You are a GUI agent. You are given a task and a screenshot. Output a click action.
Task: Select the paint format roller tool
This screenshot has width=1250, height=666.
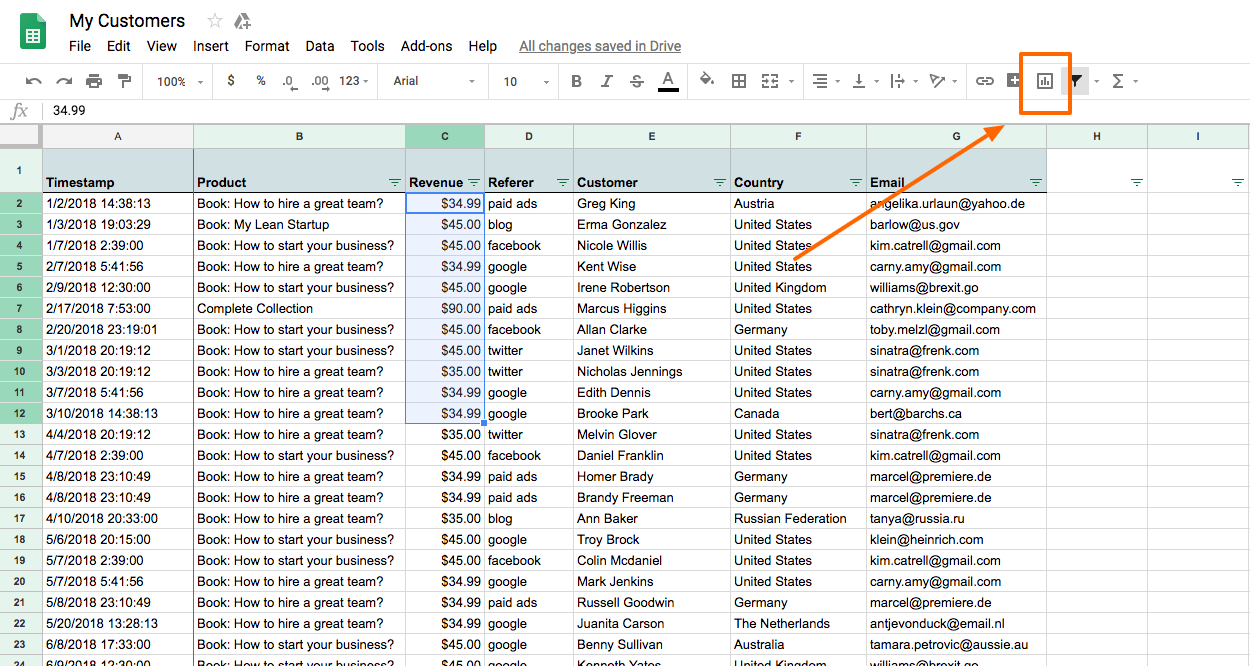124,81
